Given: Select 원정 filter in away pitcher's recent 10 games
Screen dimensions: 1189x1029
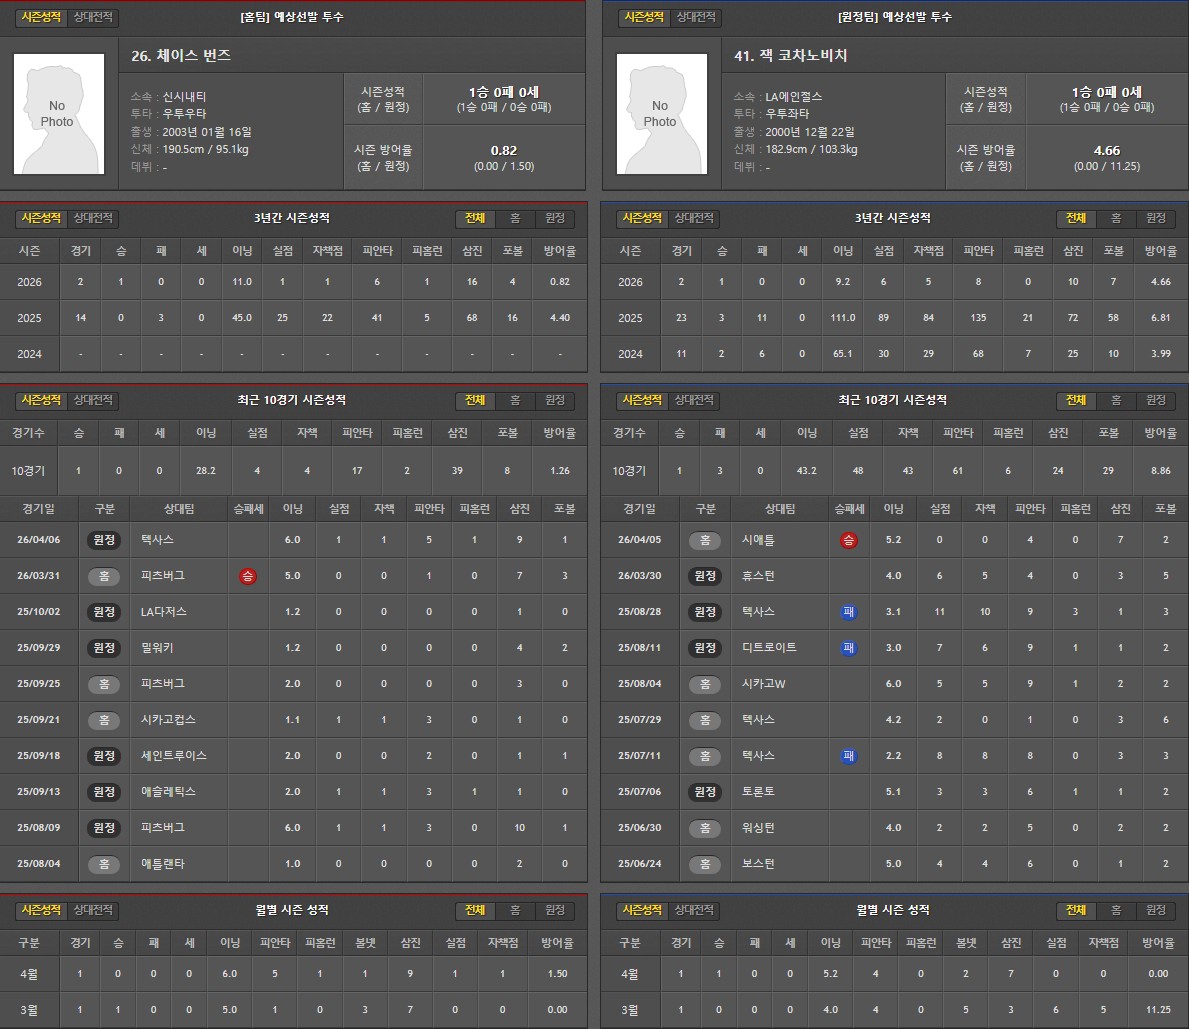Looking at the screenshot, I should point(1156,400).
